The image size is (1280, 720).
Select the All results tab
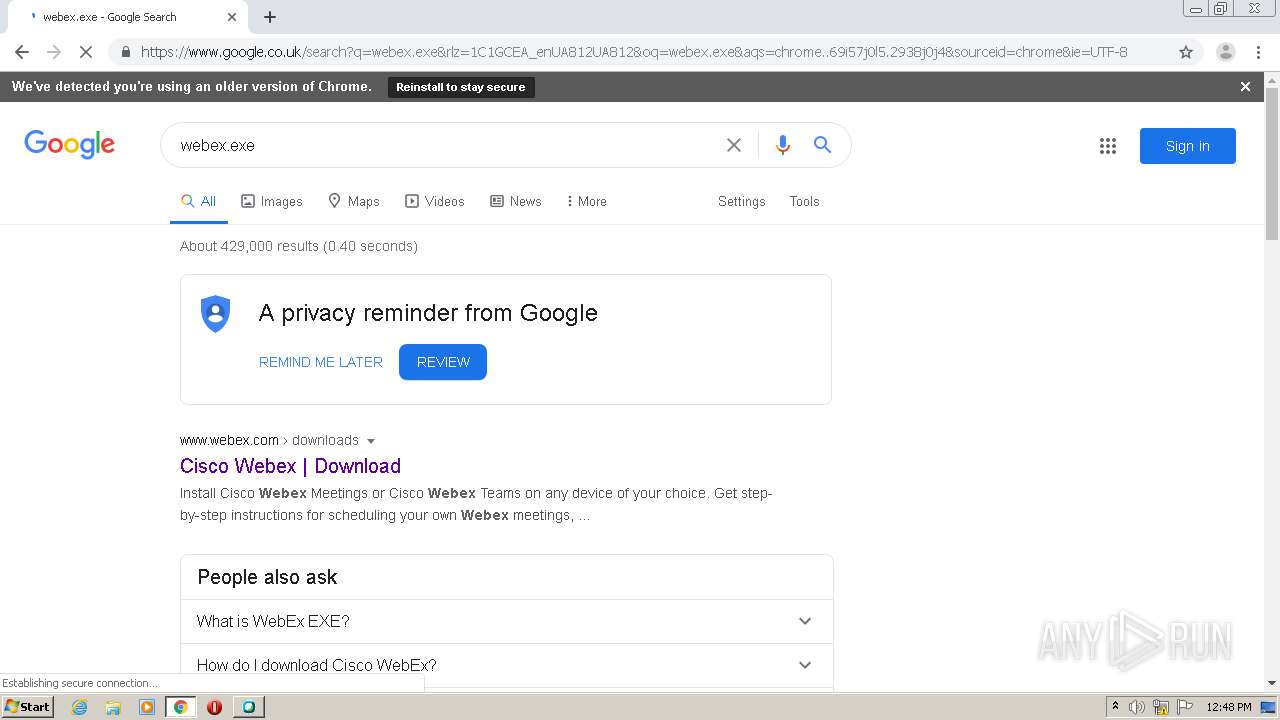click(x=198, y=201)
